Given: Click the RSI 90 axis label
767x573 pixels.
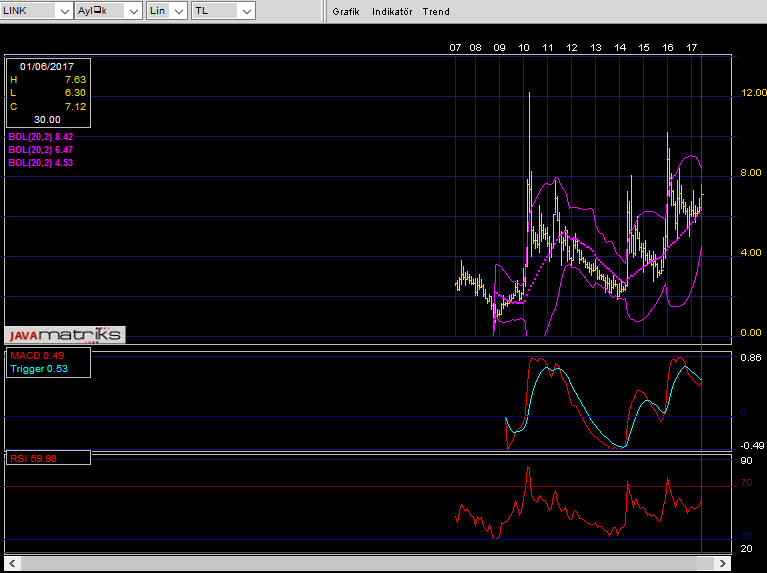Looking at the screenshot, I should 746,460.
